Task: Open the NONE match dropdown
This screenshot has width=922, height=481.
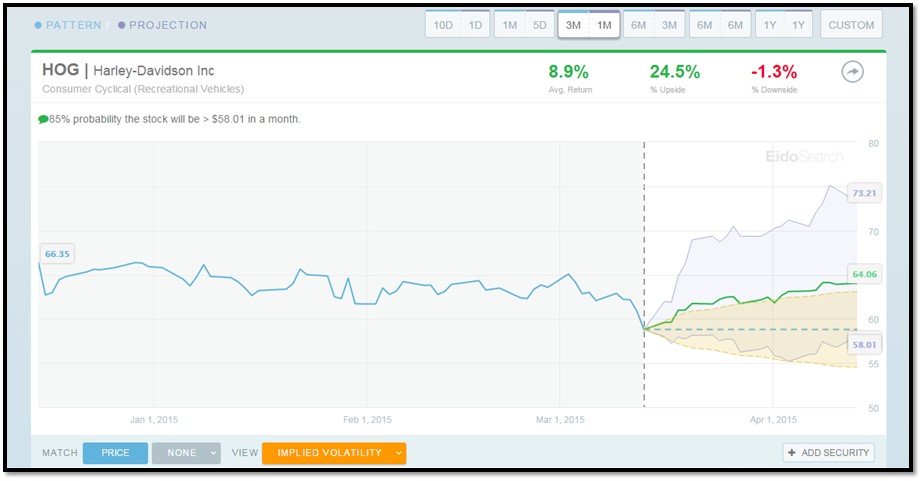Action: click(186, 453)
